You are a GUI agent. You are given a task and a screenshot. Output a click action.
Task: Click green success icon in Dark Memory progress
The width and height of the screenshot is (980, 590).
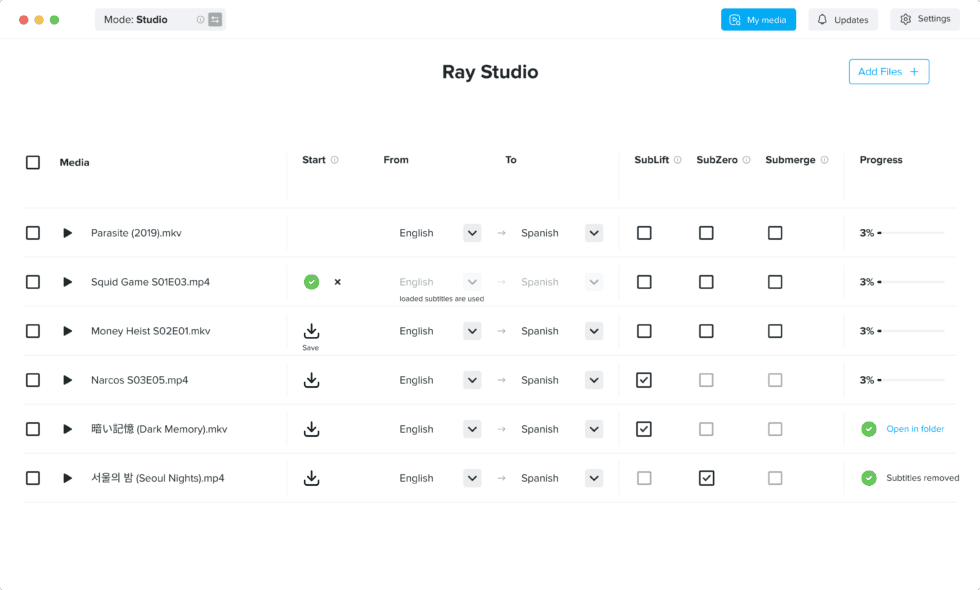(869, 429)
